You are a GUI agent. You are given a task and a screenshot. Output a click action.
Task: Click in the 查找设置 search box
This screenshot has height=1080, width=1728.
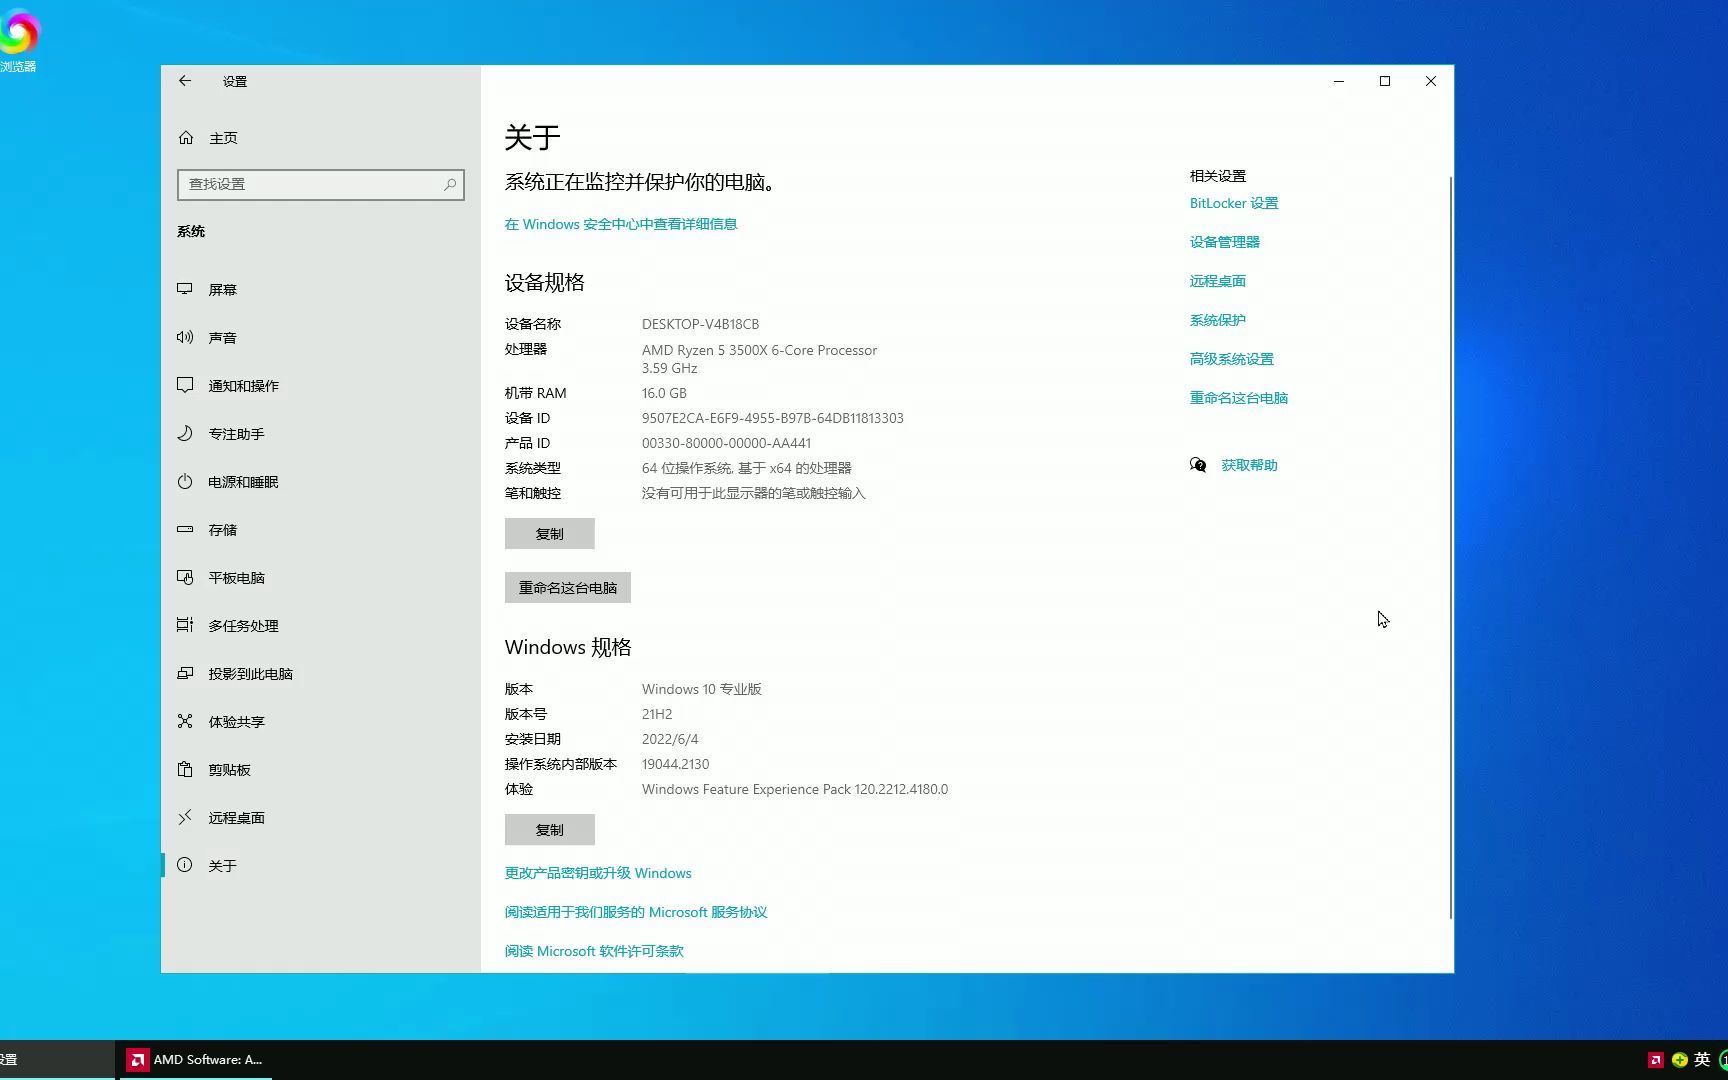pos(320,184)
